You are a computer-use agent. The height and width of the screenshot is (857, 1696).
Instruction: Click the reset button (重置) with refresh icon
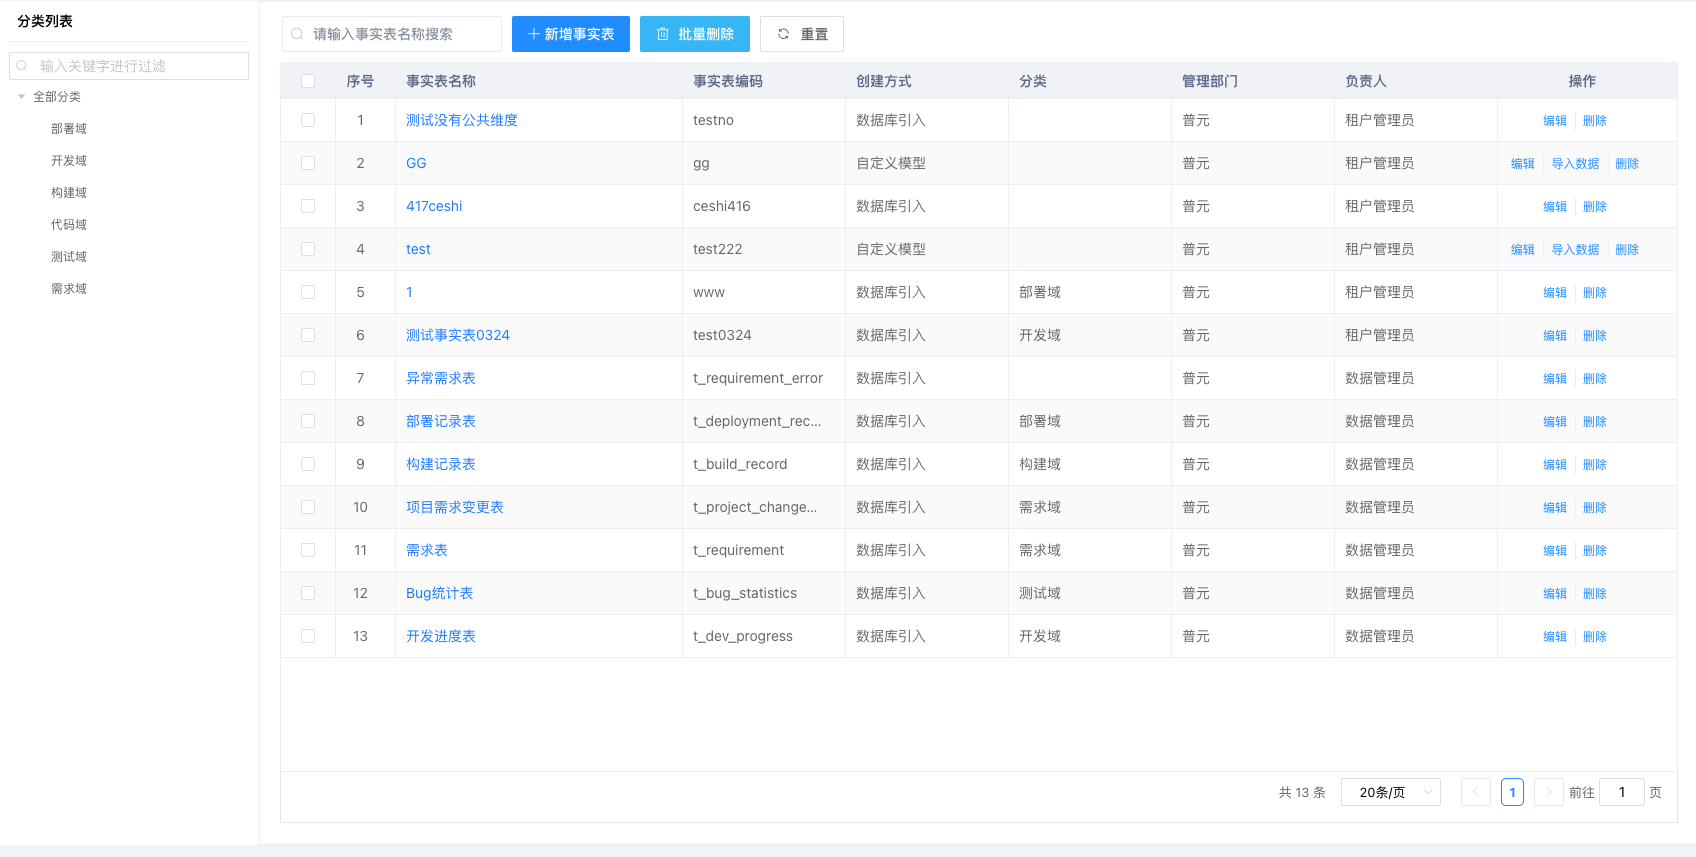[x=801, y=34]
